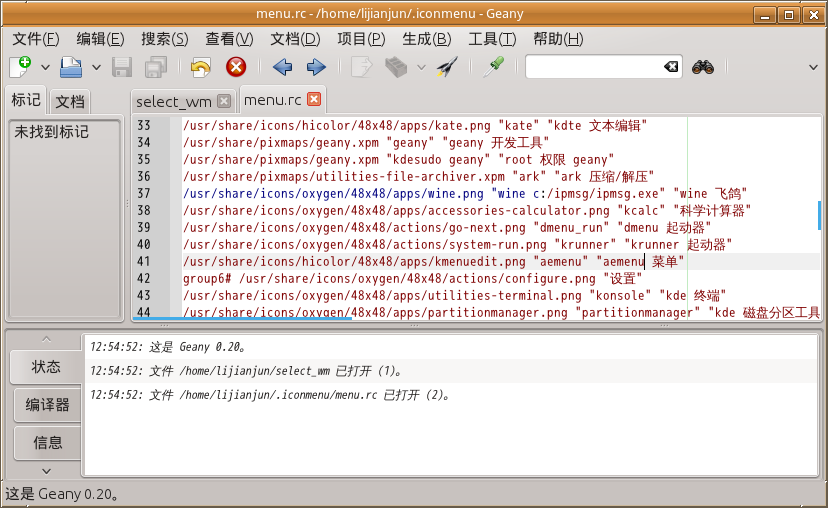Click the horizontal scrollbar of editor
Viewport: 828px width, 508px height.
(x=242, y=318)
